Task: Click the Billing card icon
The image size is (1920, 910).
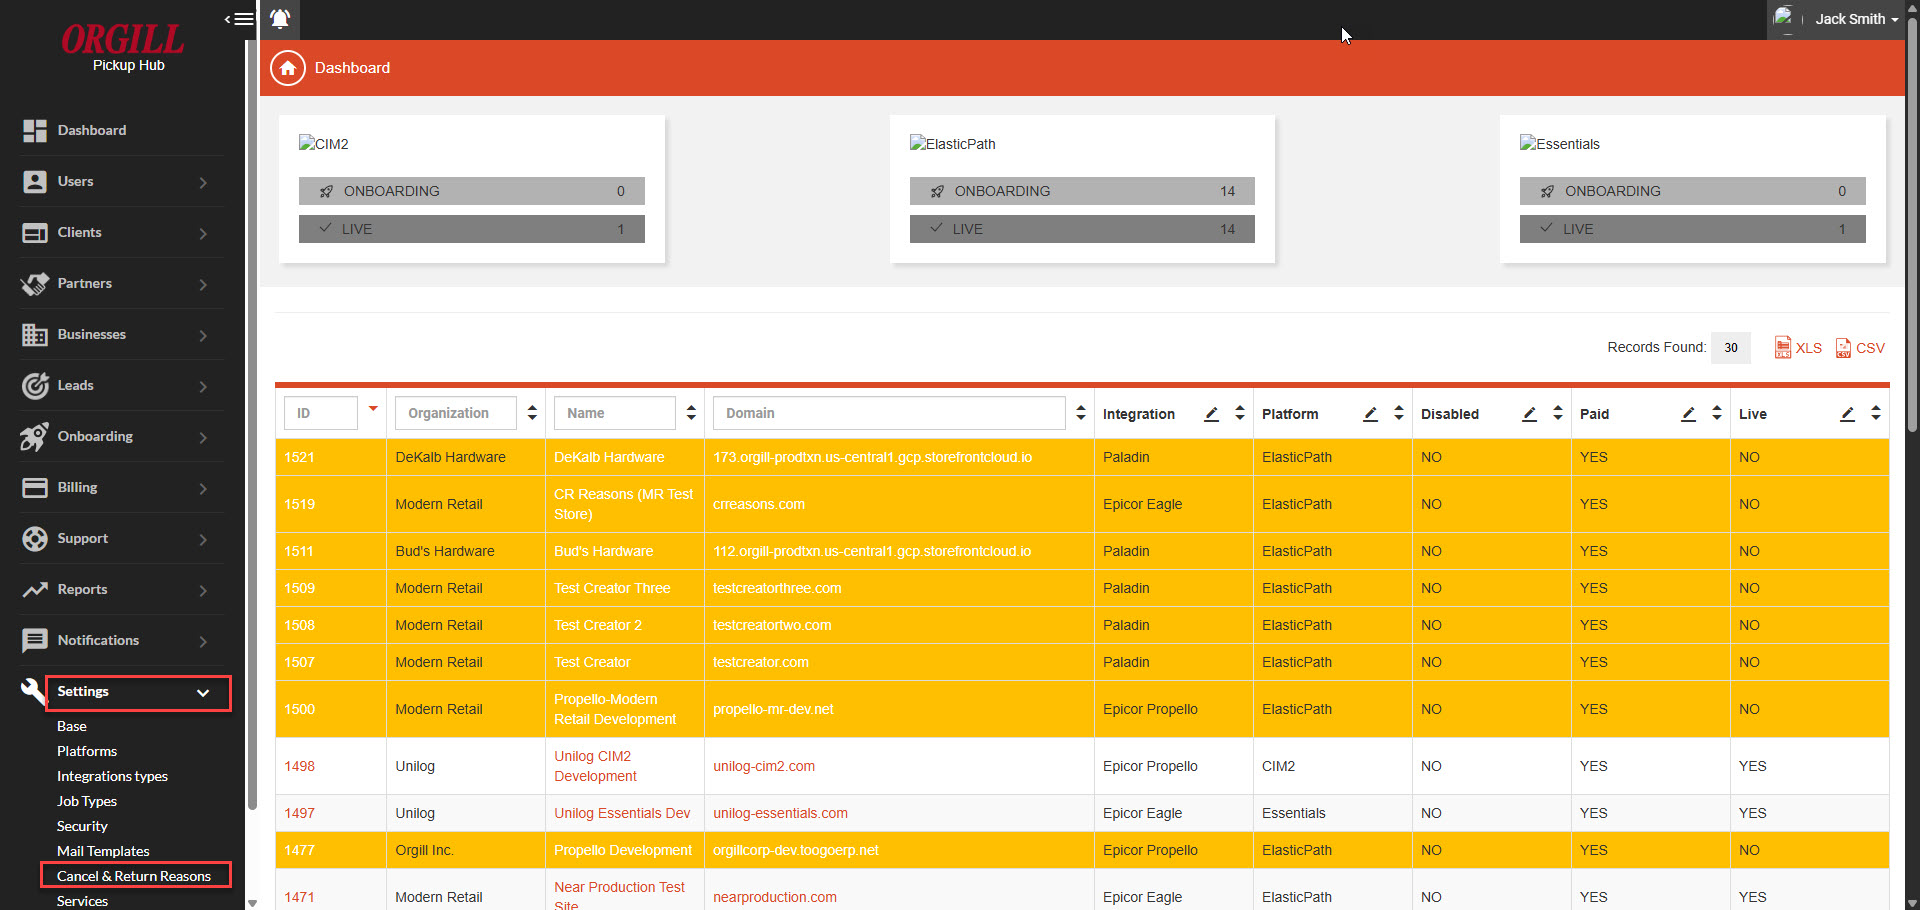Action: click(x=35, y=488)
